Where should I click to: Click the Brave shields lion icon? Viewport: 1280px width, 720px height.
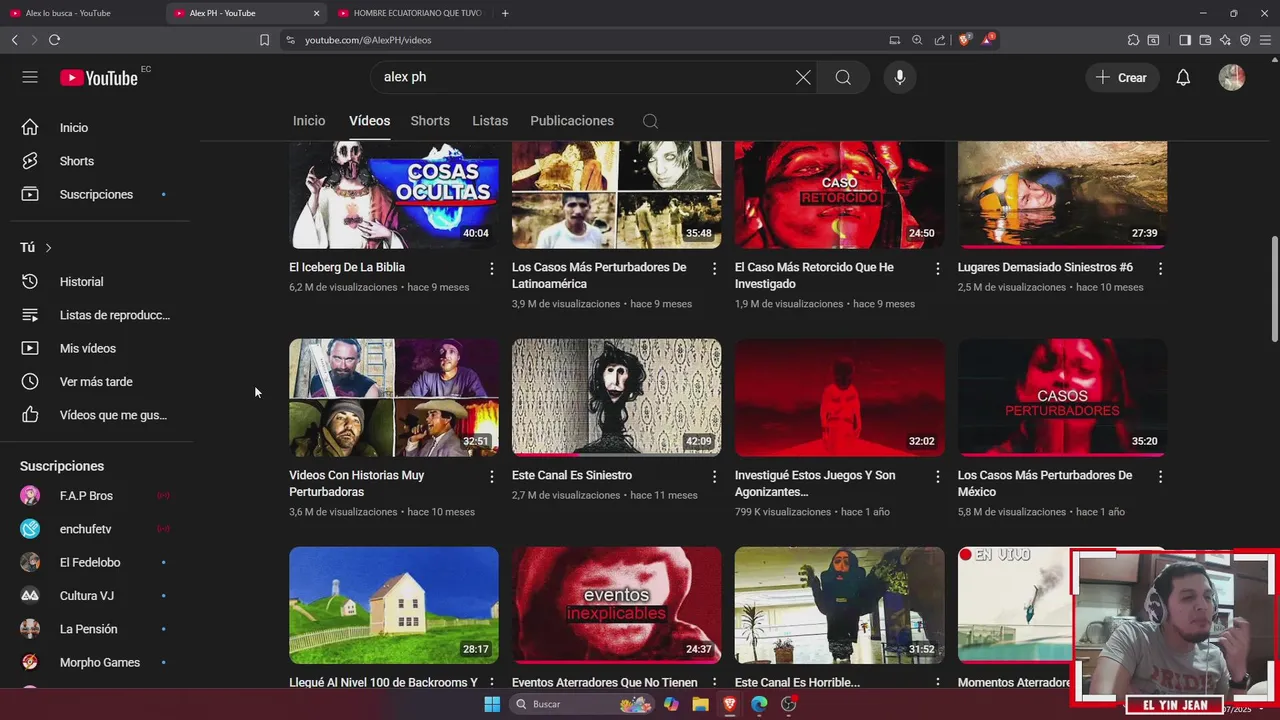point(964,40)
